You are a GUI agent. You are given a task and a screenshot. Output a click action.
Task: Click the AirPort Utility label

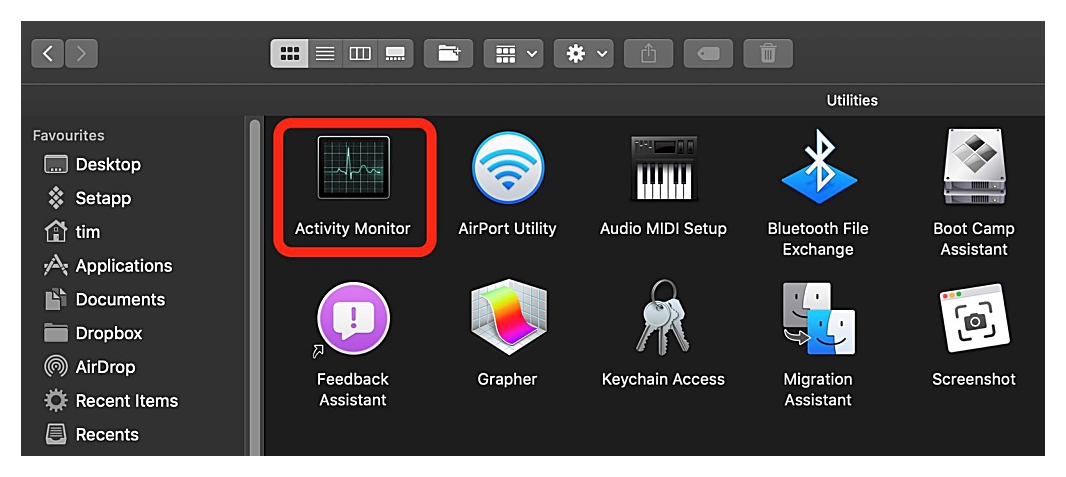click(x=507, y=228)
